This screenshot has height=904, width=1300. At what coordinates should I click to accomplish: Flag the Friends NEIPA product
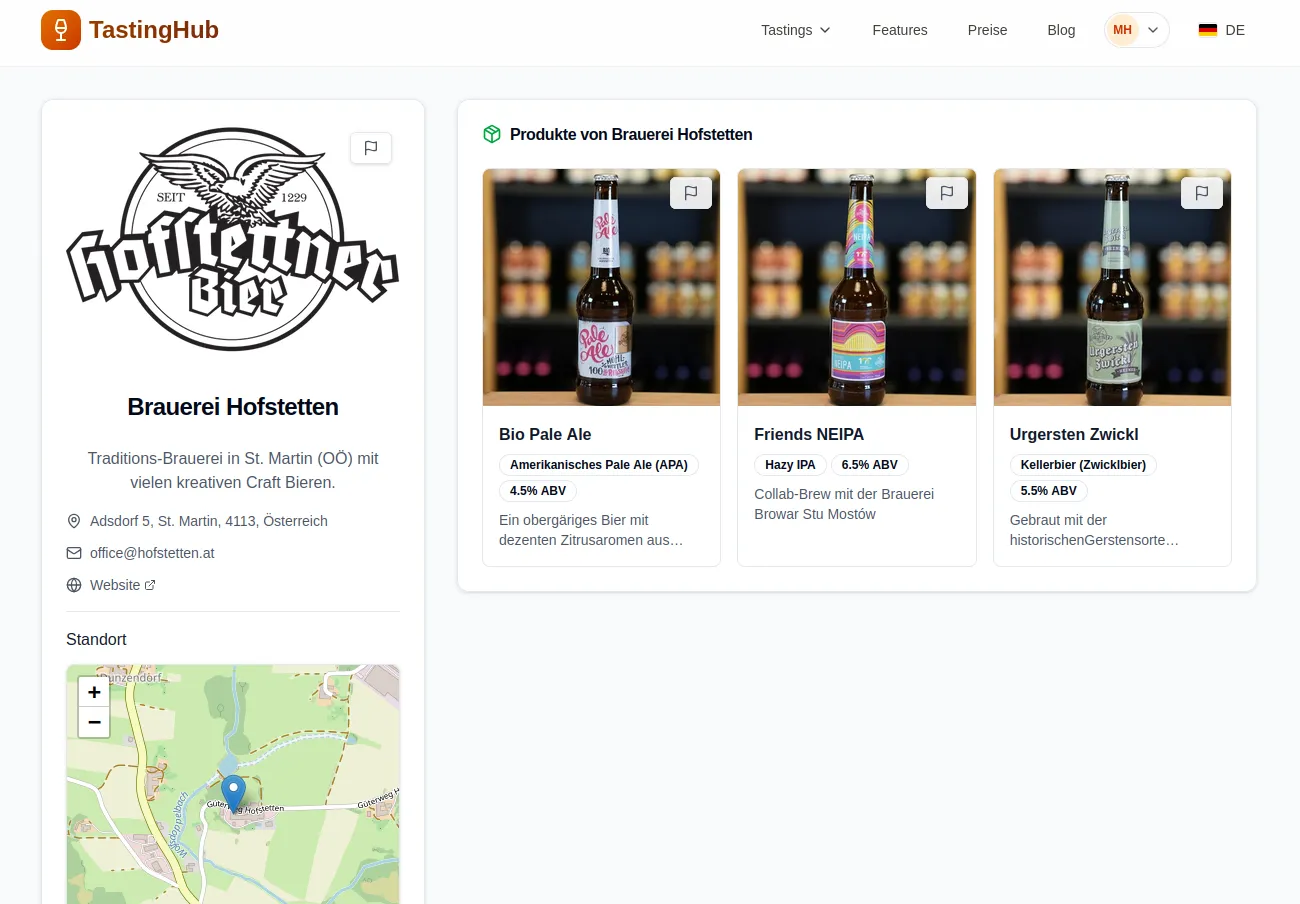coord(947,192)
